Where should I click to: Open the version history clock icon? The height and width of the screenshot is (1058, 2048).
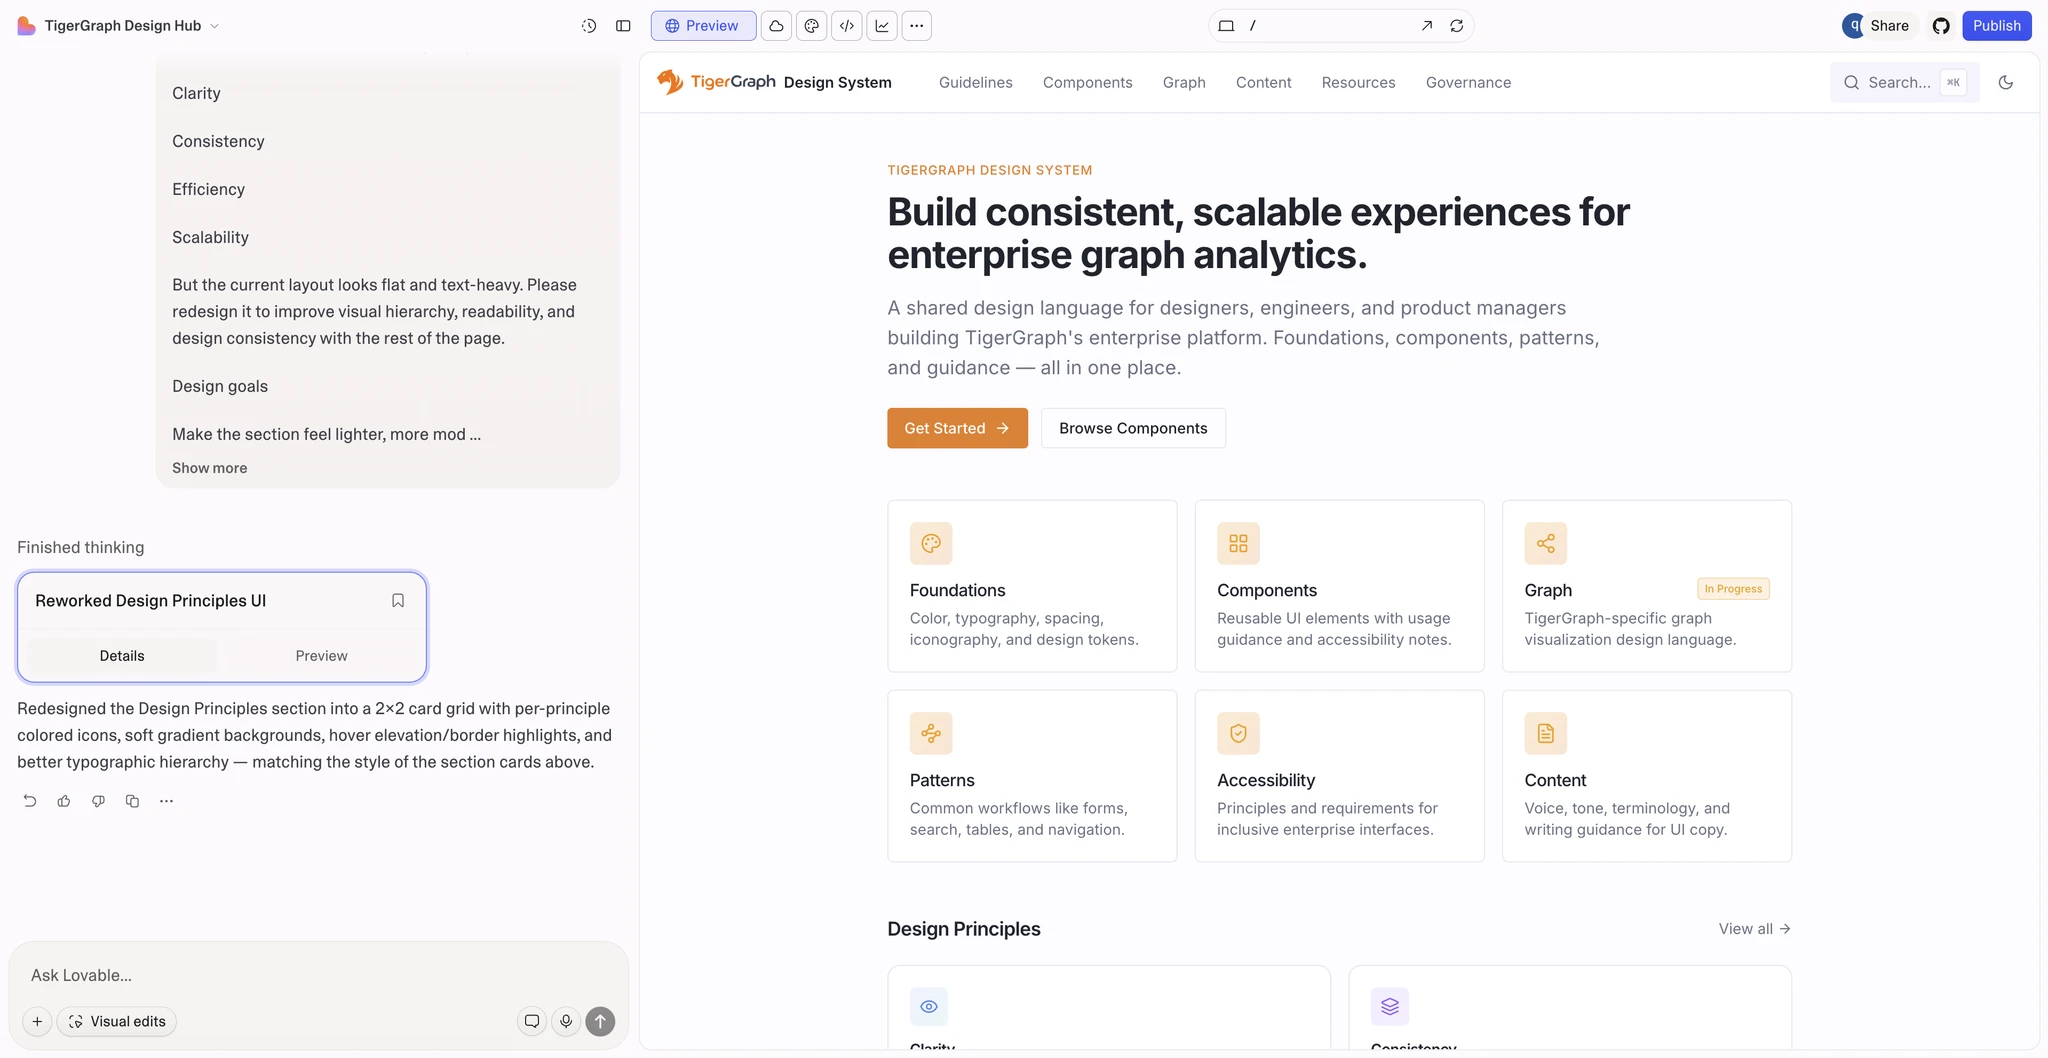tap(589, 26)
